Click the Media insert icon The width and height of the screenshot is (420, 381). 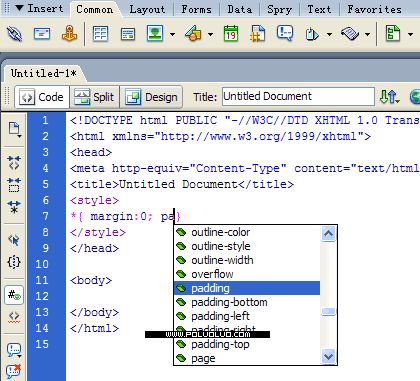[193, 34]
